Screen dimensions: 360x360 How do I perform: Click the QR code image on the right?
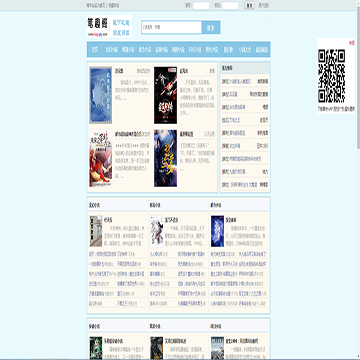(331, 76)
